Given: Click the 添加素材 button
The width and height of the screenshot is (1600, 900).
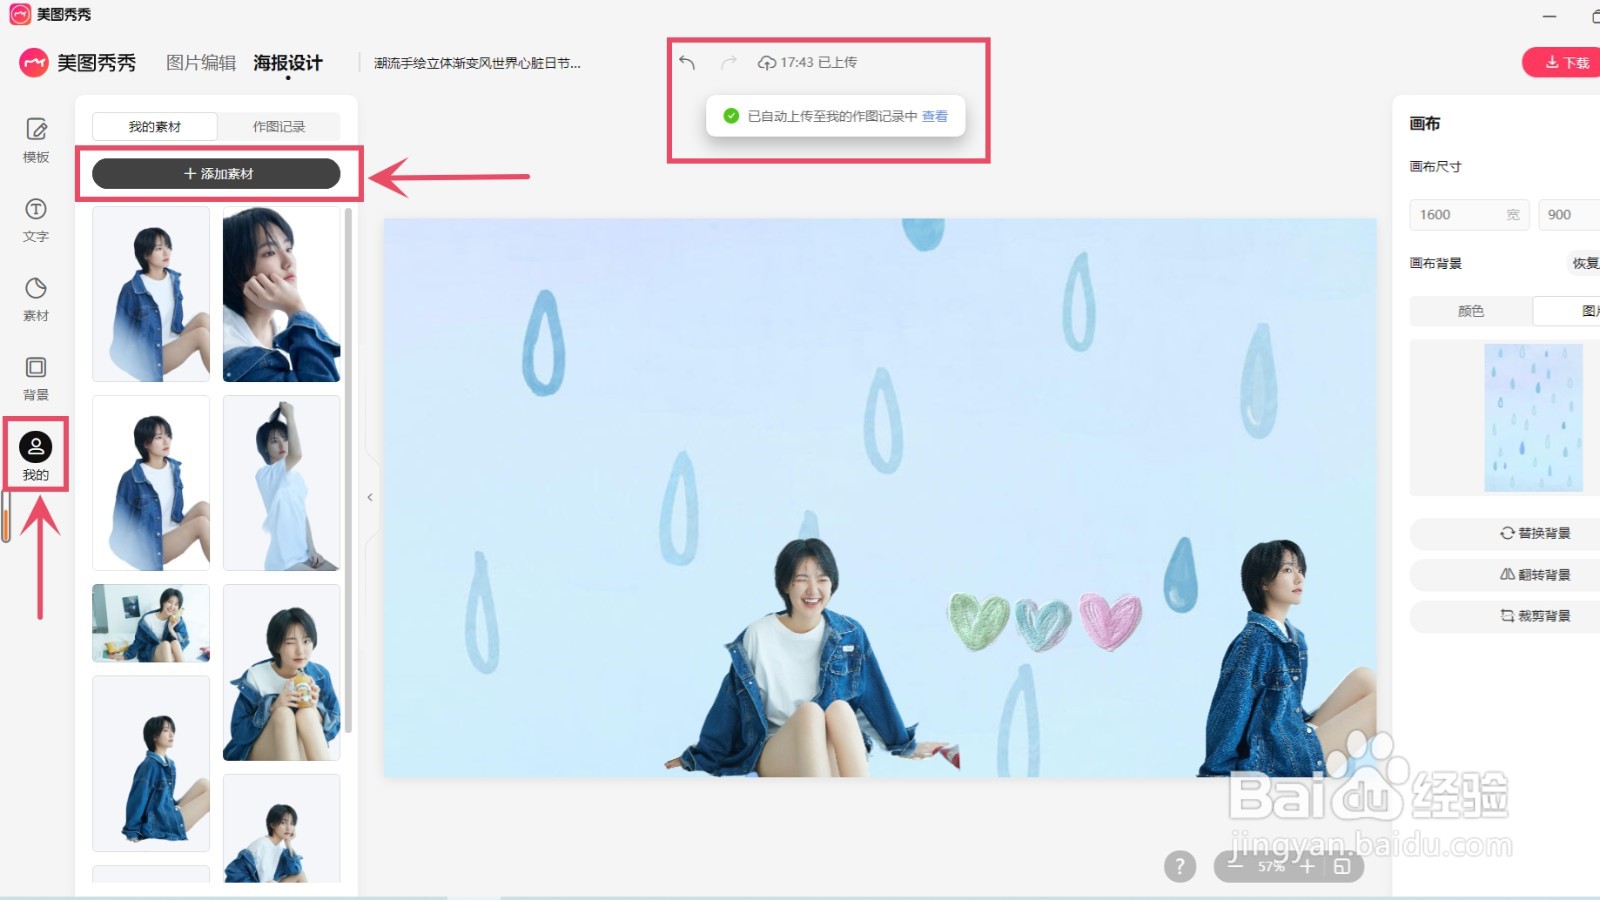Looking at the screenshot, I should [x=216, y=174].
